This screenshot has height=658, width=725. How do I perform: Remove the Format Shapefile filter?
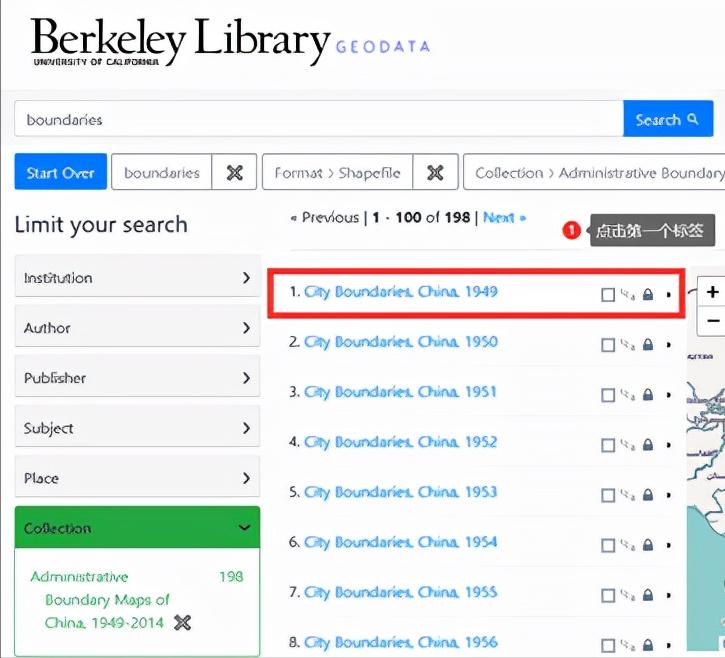[435, 173]
